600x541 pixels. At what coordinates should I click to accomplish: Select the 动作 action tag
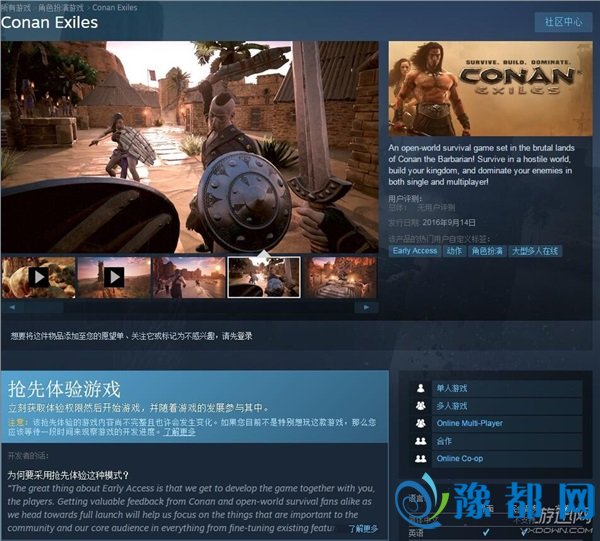tap(455, 251)
